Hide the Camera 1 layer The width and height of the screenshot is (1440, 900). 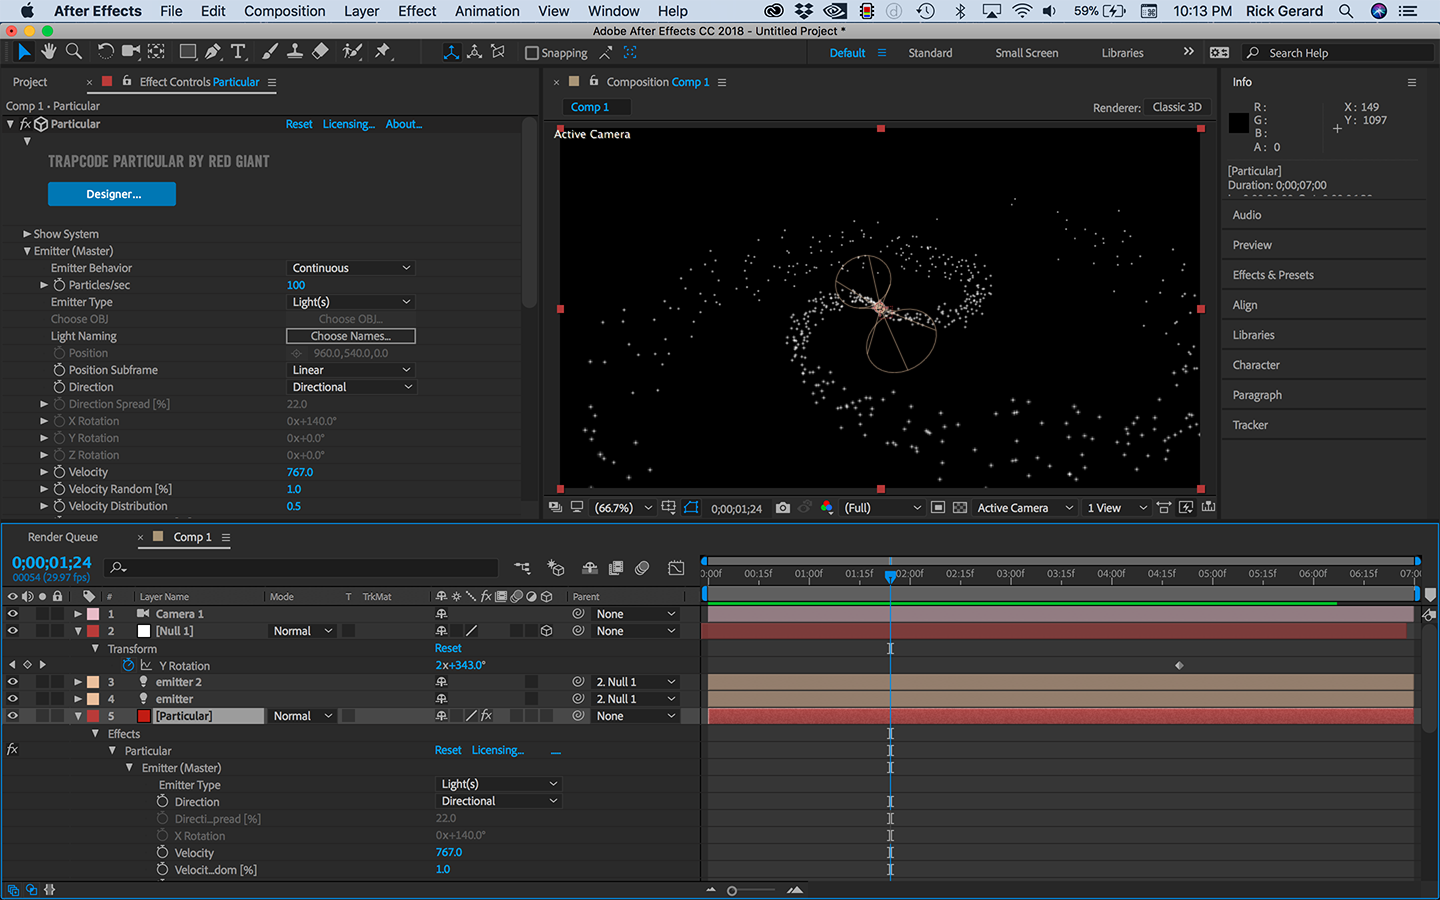click(13, 614)
